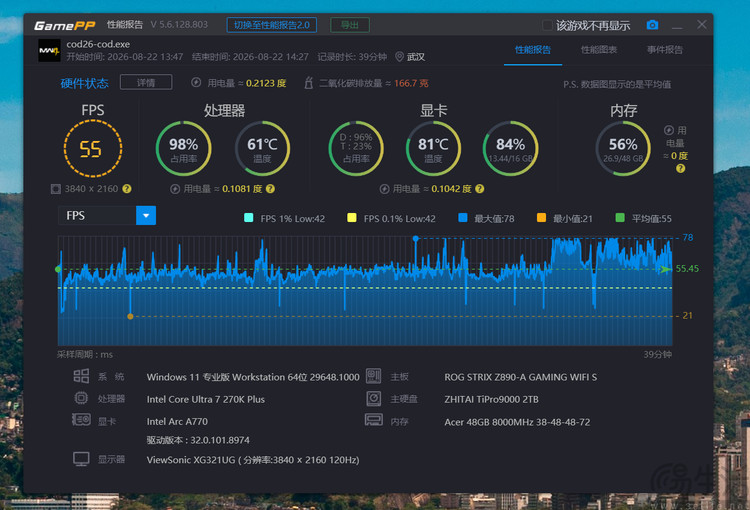This screenshot has height=510, width=750.
Task: Click the memory 56% usage gauge
Action: 623,148
